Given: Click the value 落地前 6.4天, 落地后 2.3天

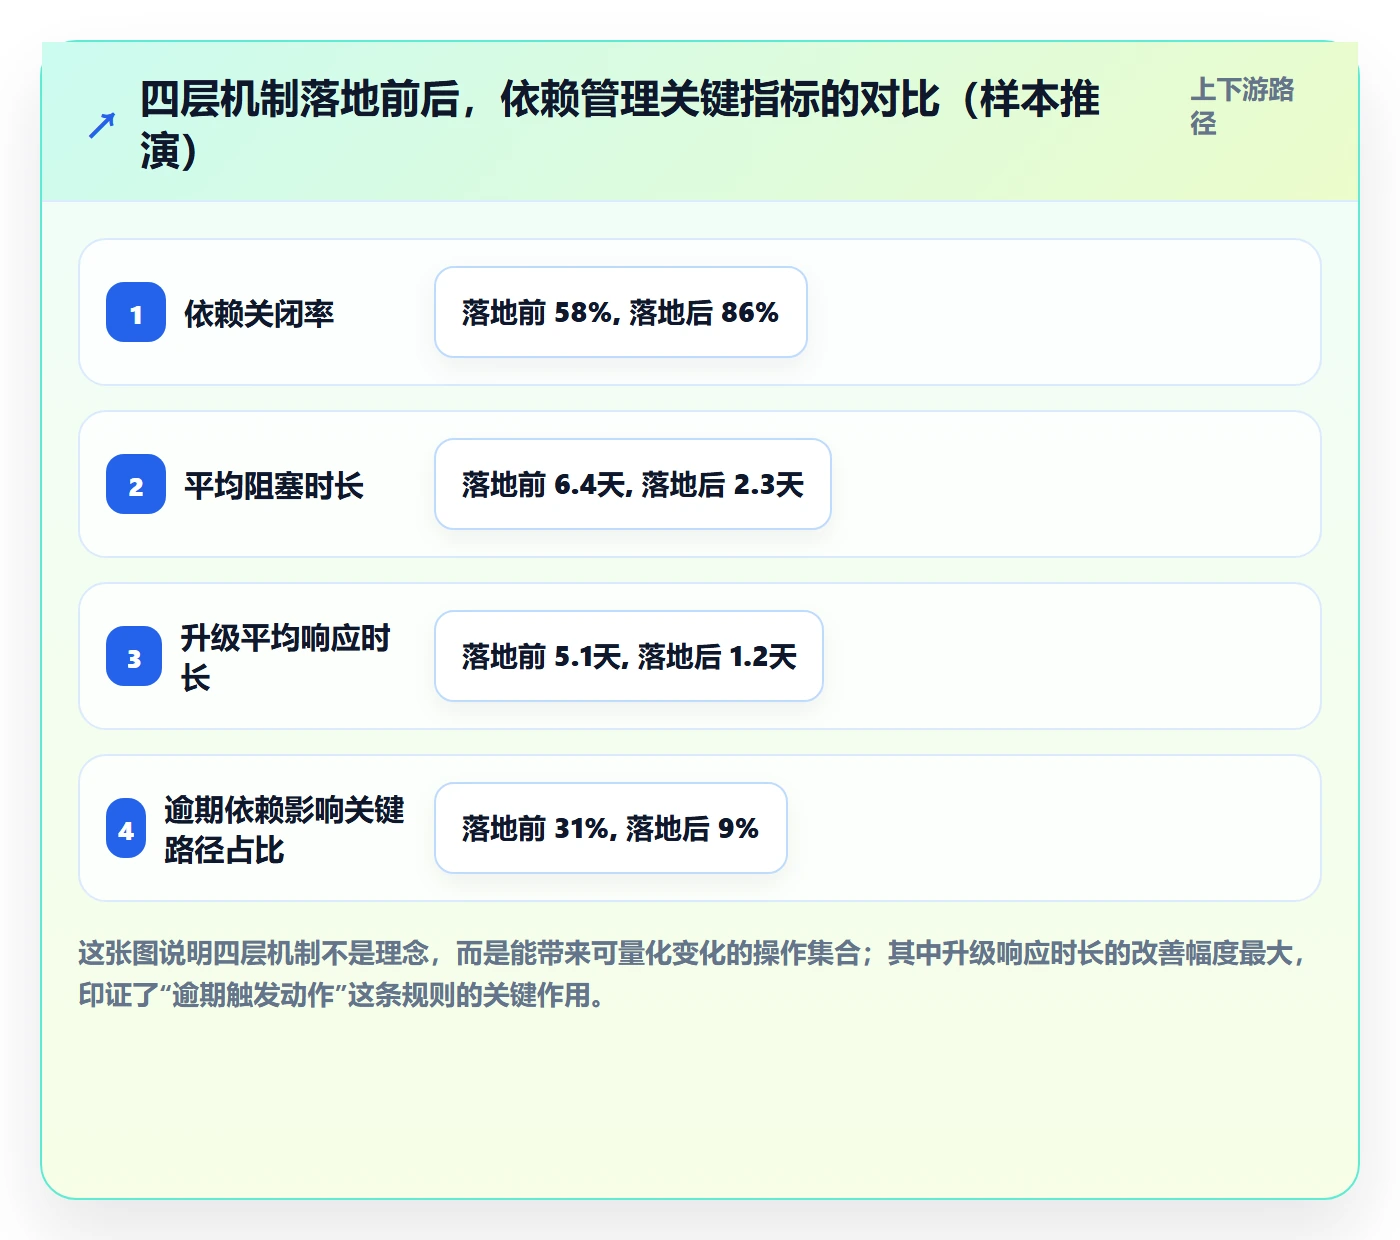Looking at the screenshot, I should 633,484.
